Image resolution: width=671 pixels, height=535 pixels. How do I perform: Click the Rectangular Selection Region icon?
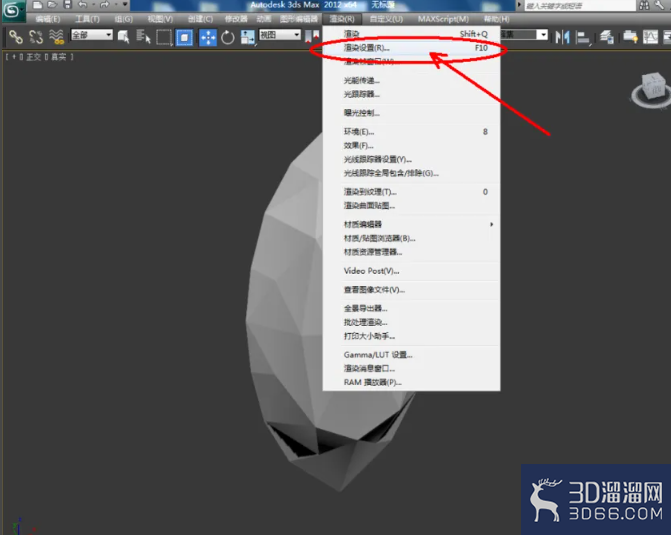pyautogui.click(x=164, y=37)
